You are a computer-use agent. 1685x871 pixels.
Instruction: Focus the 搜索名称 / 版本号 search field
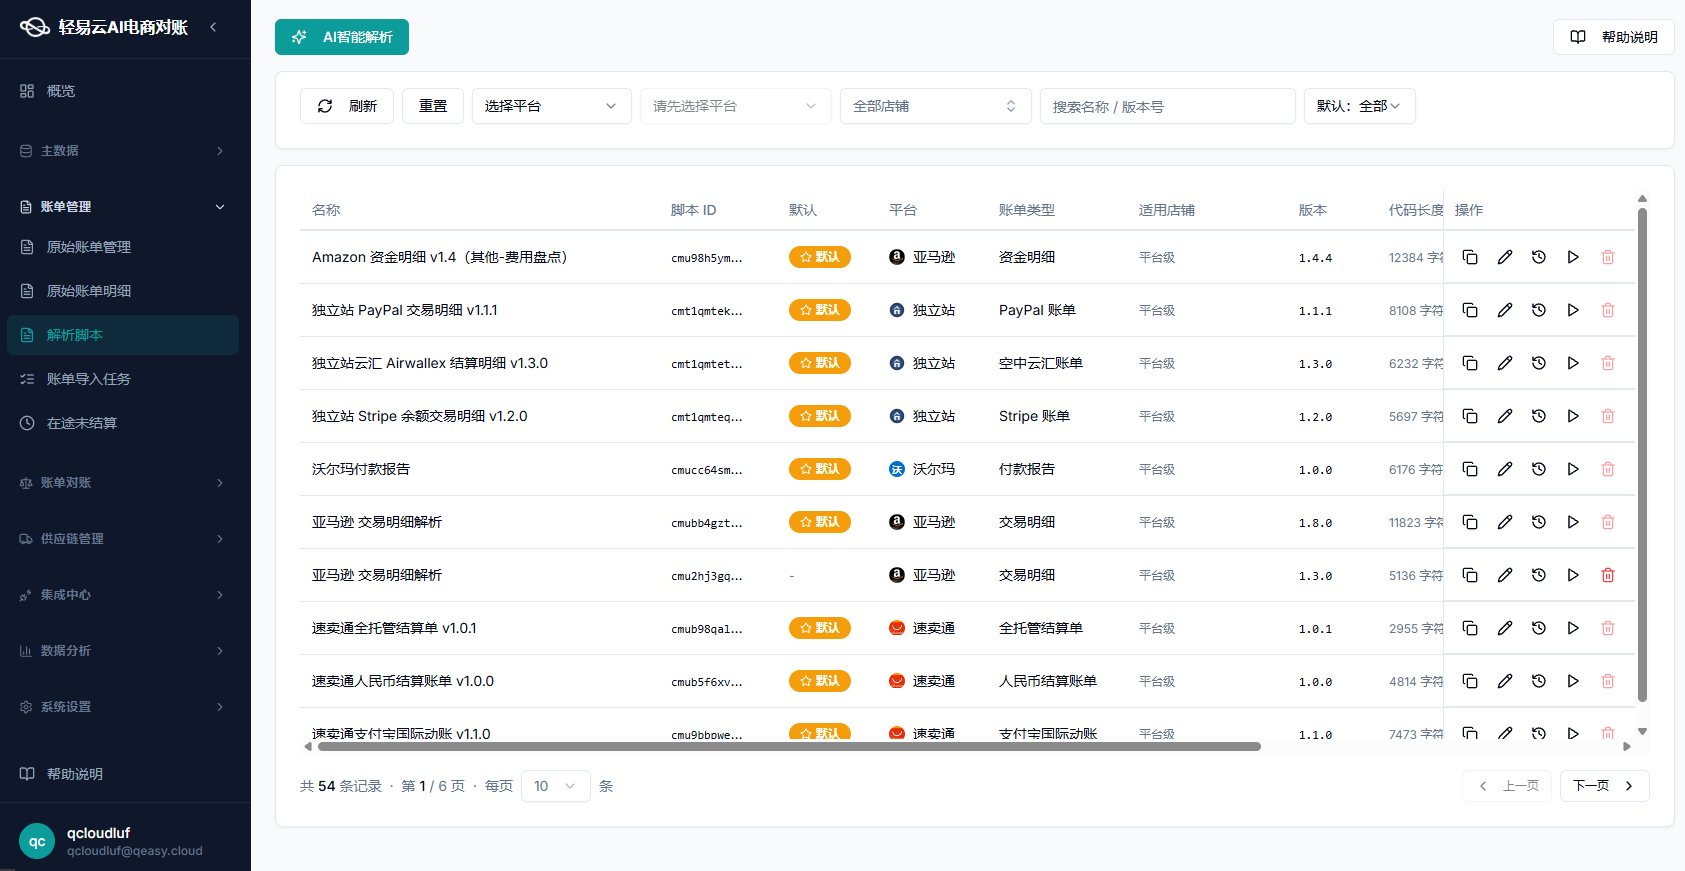[x=1168, y=106]
